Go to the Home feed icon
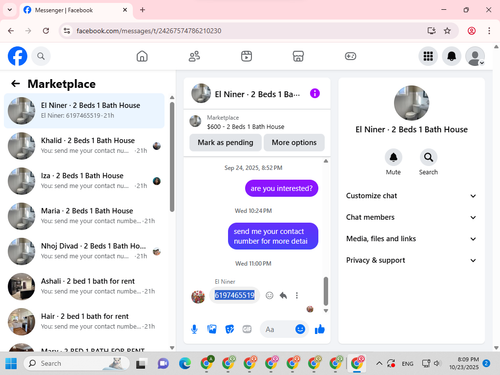 pos(142,56)
